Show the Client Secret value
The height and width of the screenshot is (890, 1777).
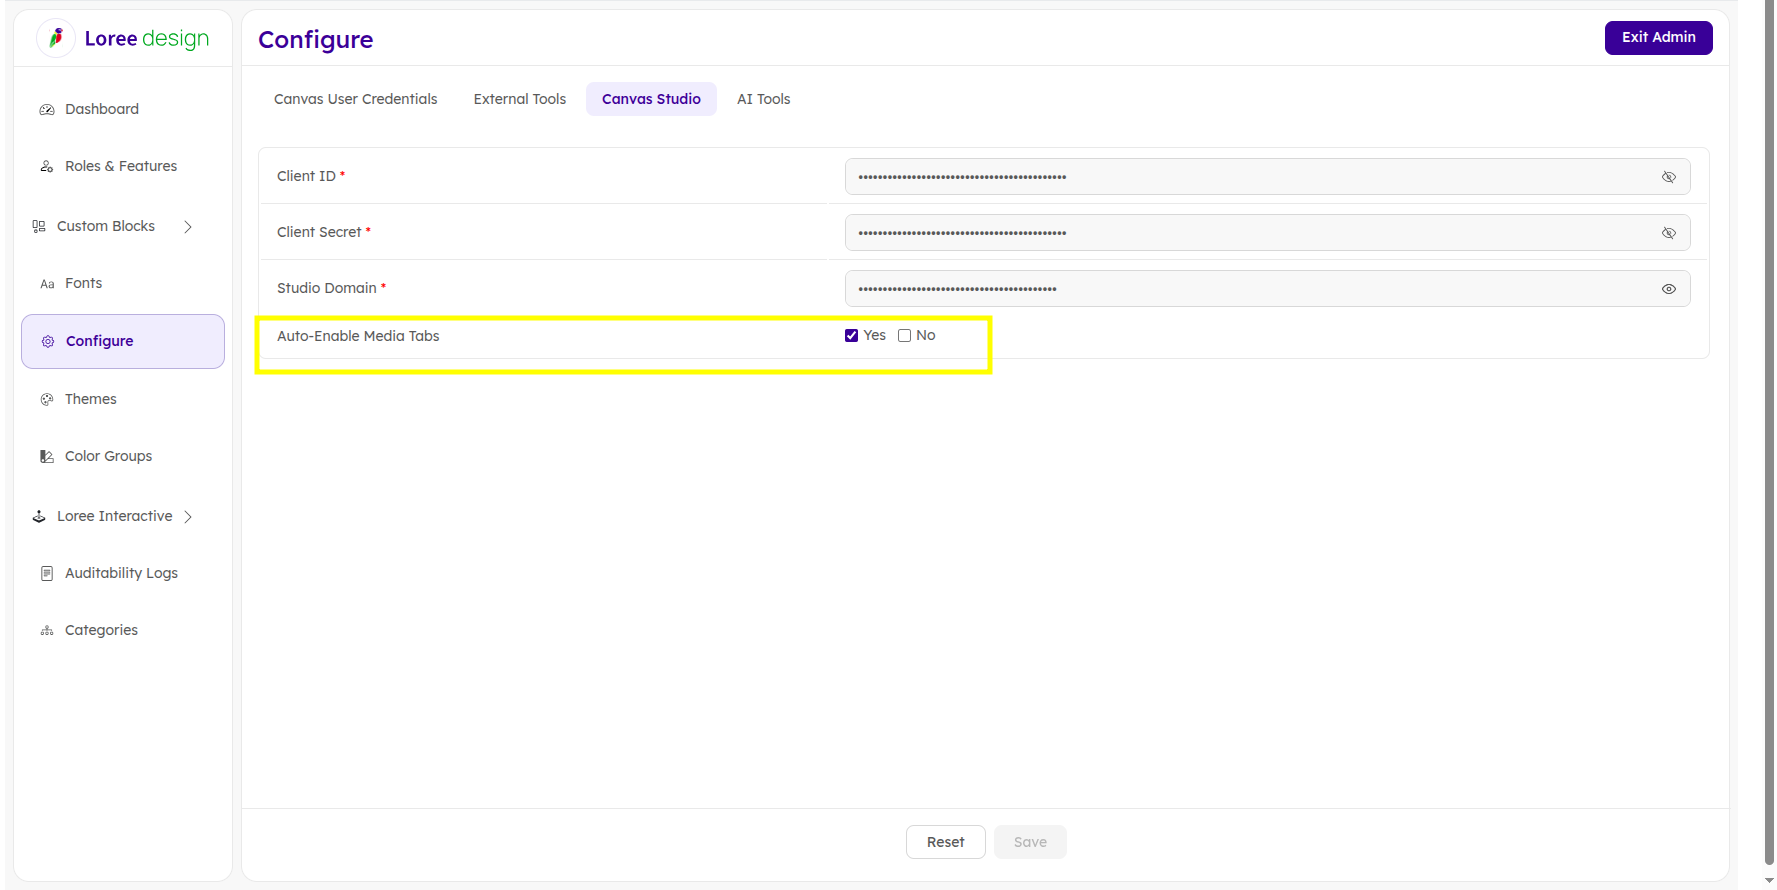point(1669,233)
